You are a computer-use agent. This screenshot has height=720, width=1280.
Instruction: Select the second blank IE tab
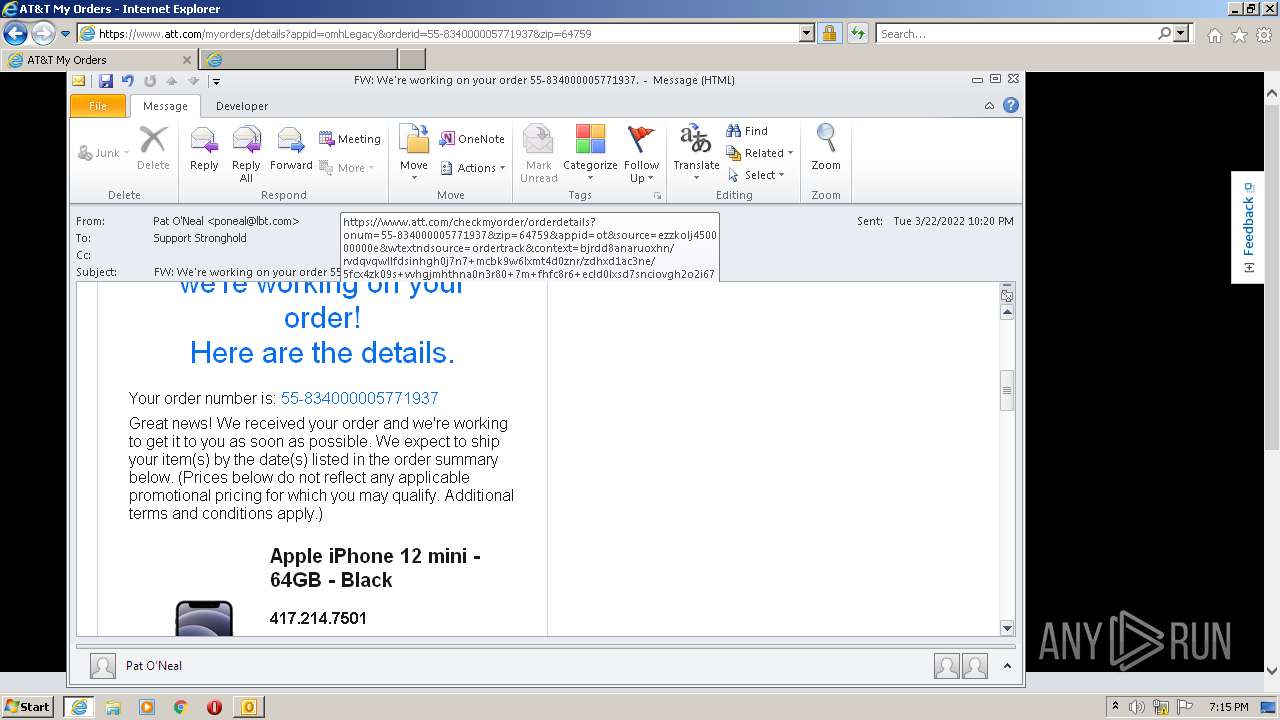298,60
